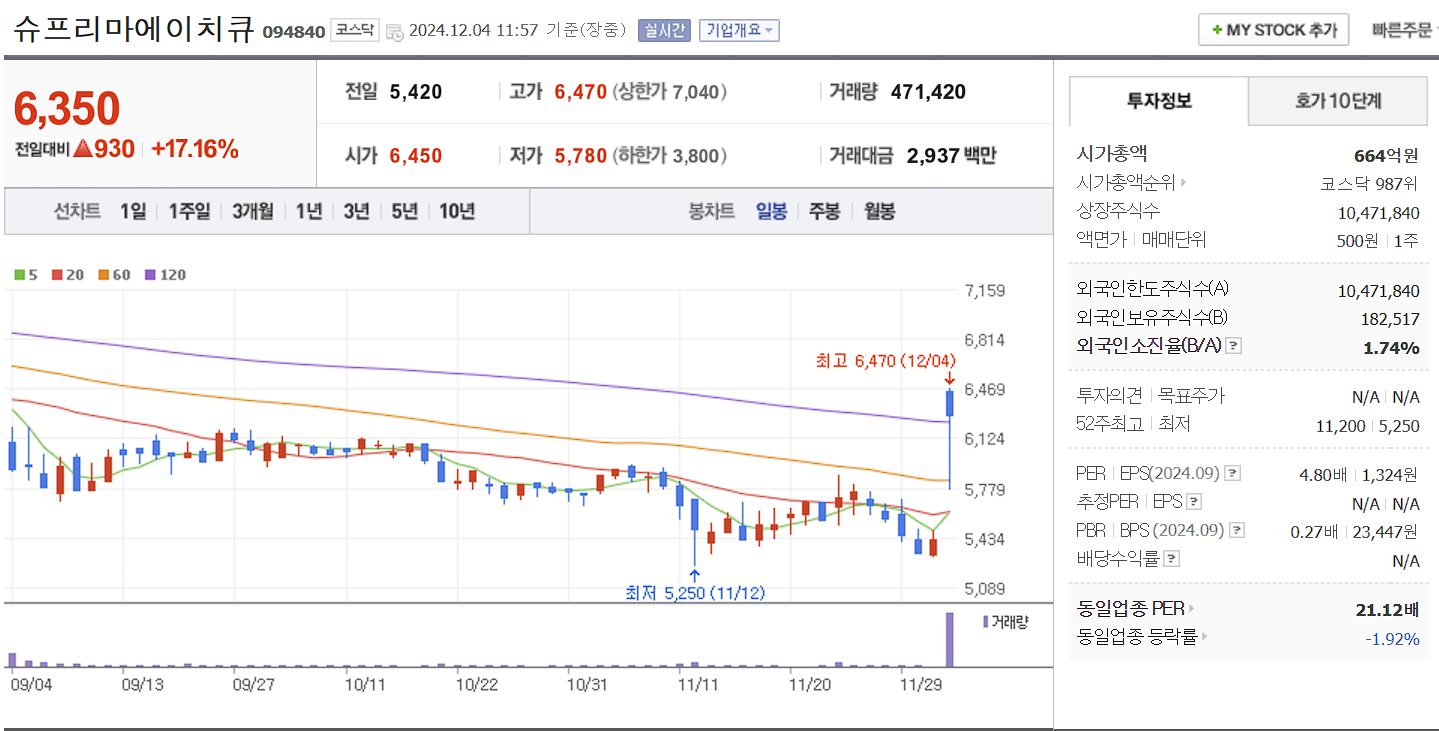Click the 외국인보유주식수 value 182,517
This screenshot has width=1439, height=731.
coord(1389,318)
